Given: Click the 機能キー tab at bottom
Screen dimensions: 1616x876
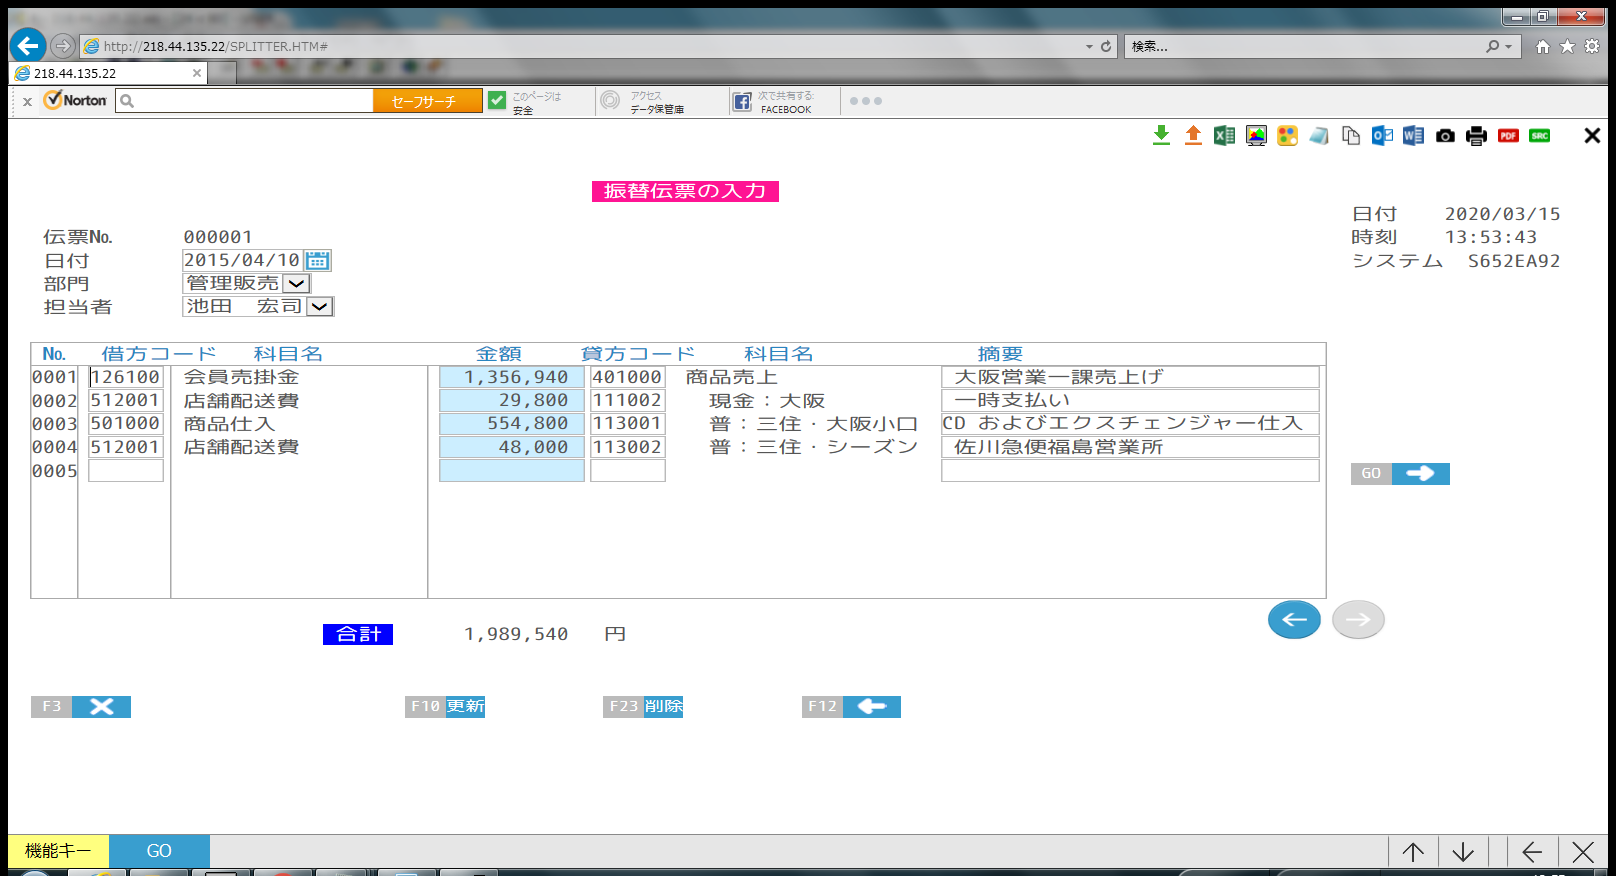Looking at the screenshot, I should (58, 851).
